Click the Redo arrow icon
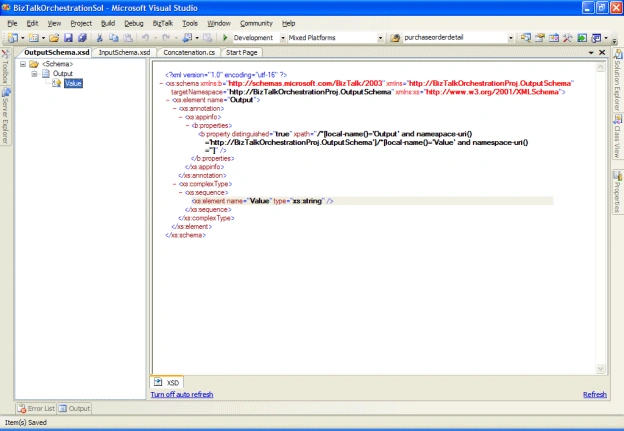The image size is (624, 431). (x=166, y=38)
